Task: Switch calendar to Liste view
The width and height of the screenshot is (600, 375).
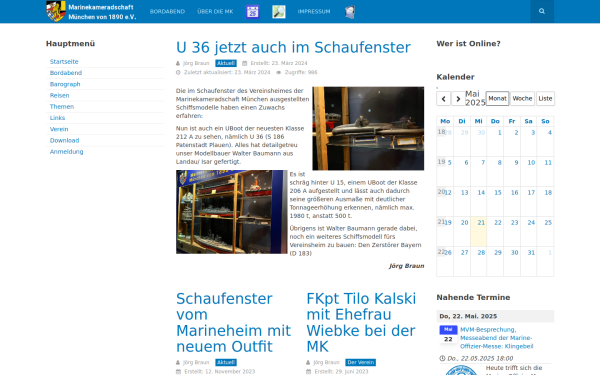Action: coord(545,98)
